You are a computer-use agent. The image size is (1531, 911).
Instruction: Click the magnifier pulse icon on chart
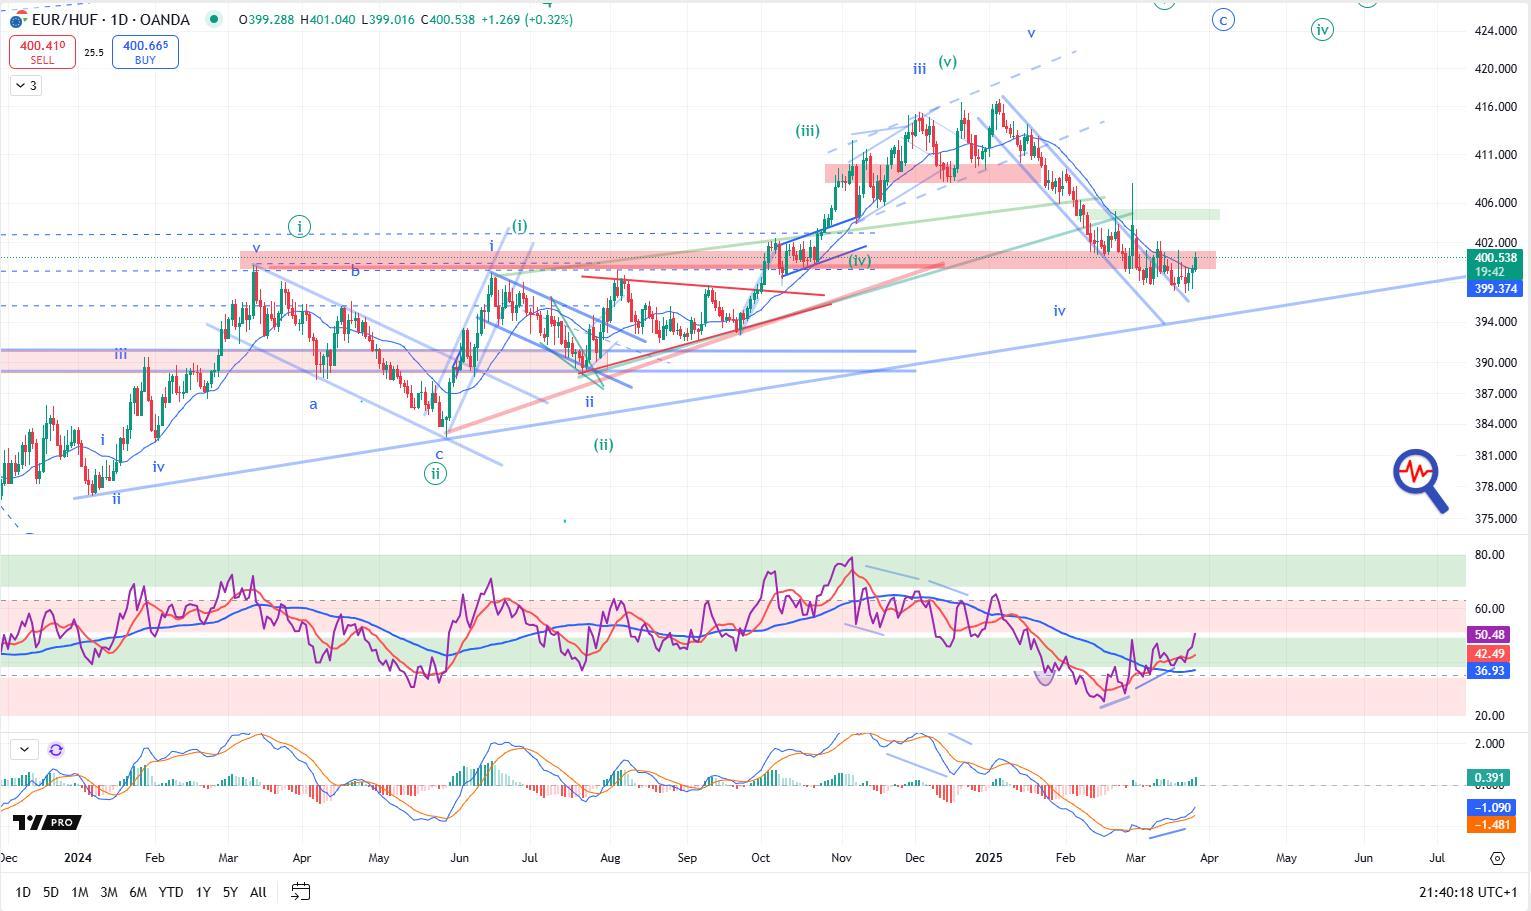pos(1420,480)
